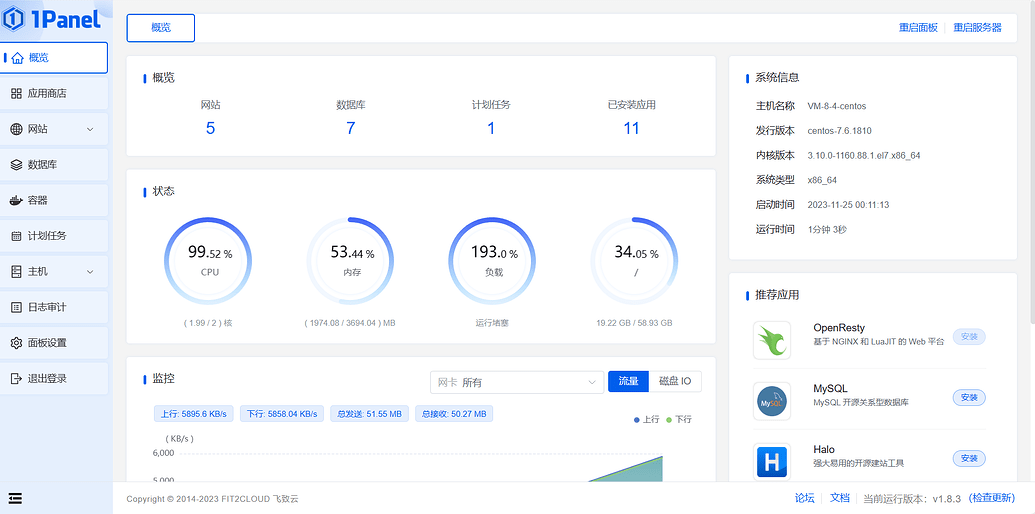Click 已安装应用 count 11
The image size is (1035, 514).
(632, 128)
